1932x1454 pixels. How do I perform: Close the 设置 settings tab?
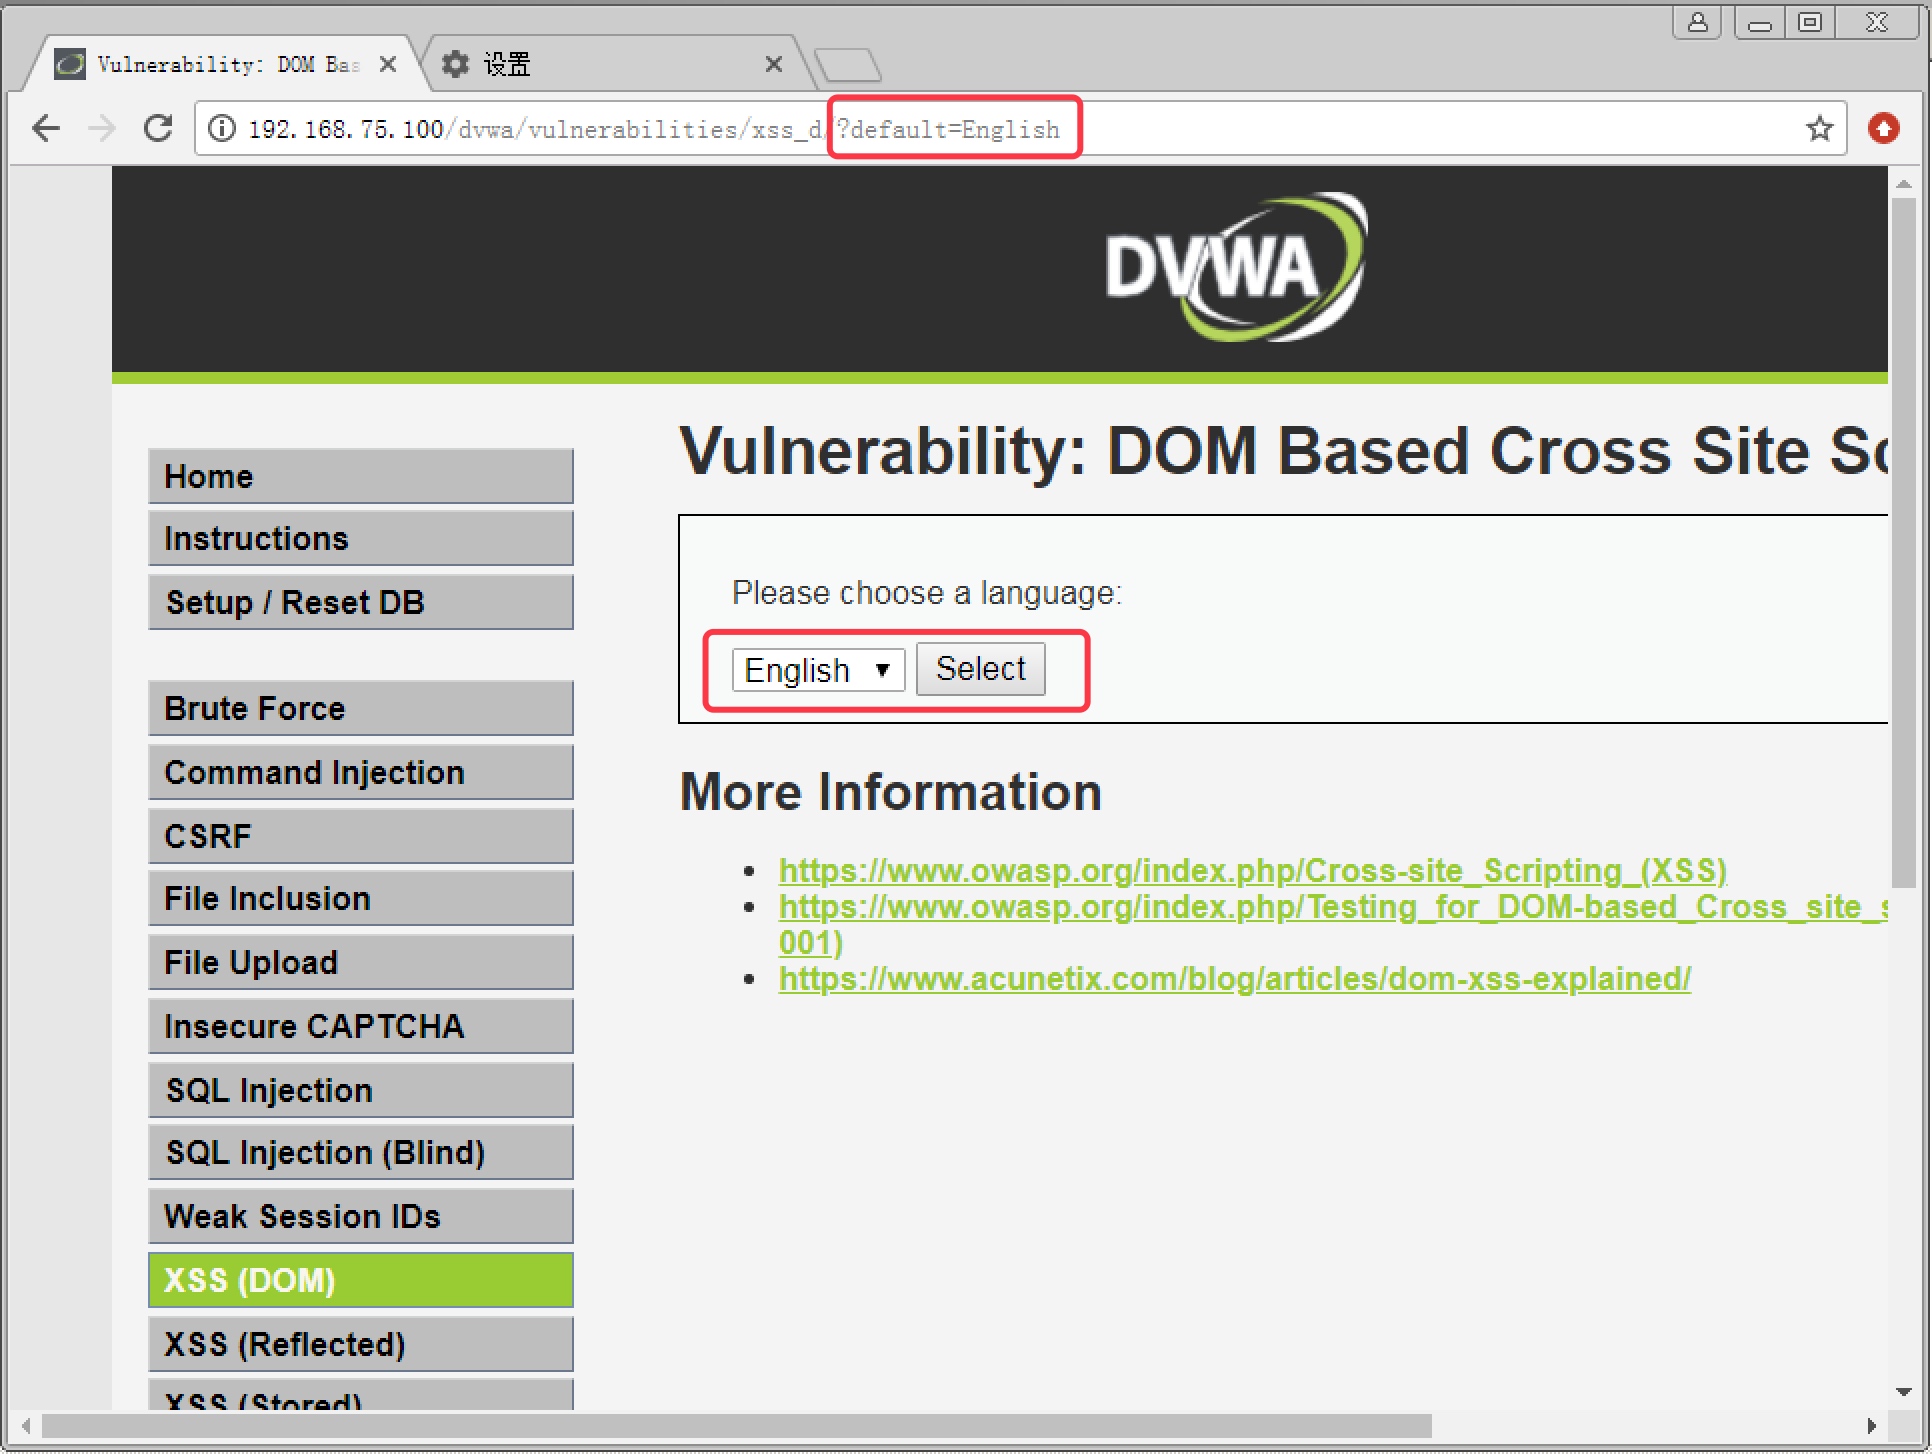tap(773, 65)
